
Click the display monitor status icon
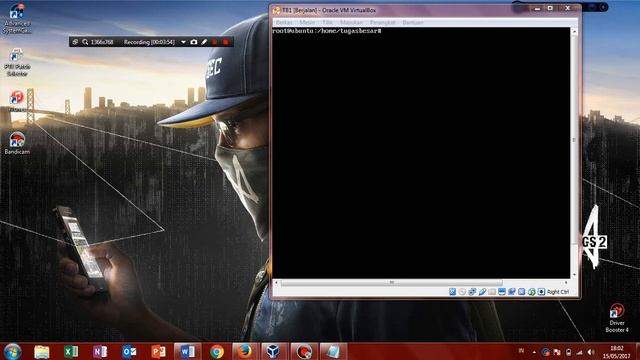(x=502, y=292)
